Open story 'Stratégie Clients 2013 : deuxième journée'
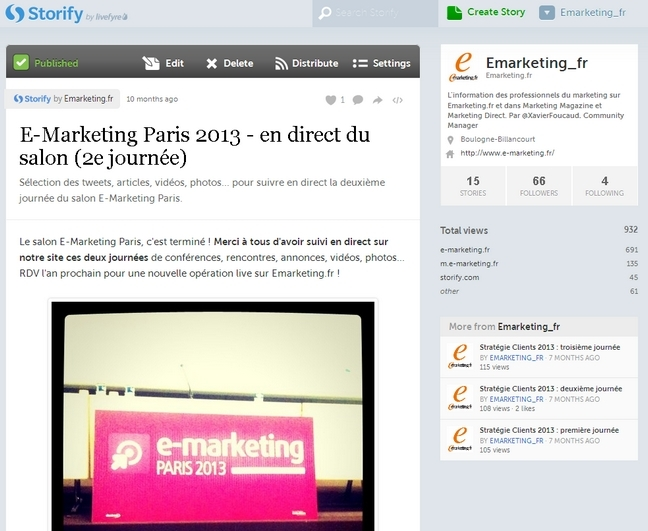The image size is (648, 531). click(550, 388)
